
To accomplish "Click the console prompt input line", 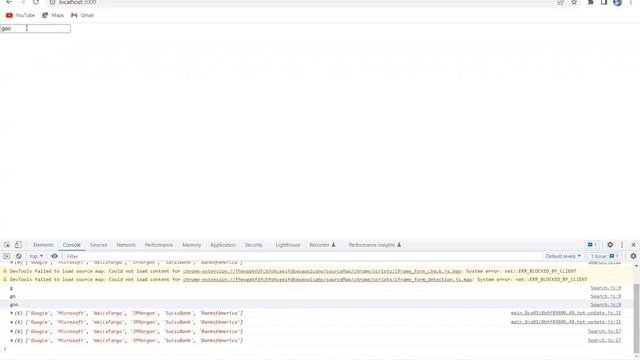I will pos(318,349).
